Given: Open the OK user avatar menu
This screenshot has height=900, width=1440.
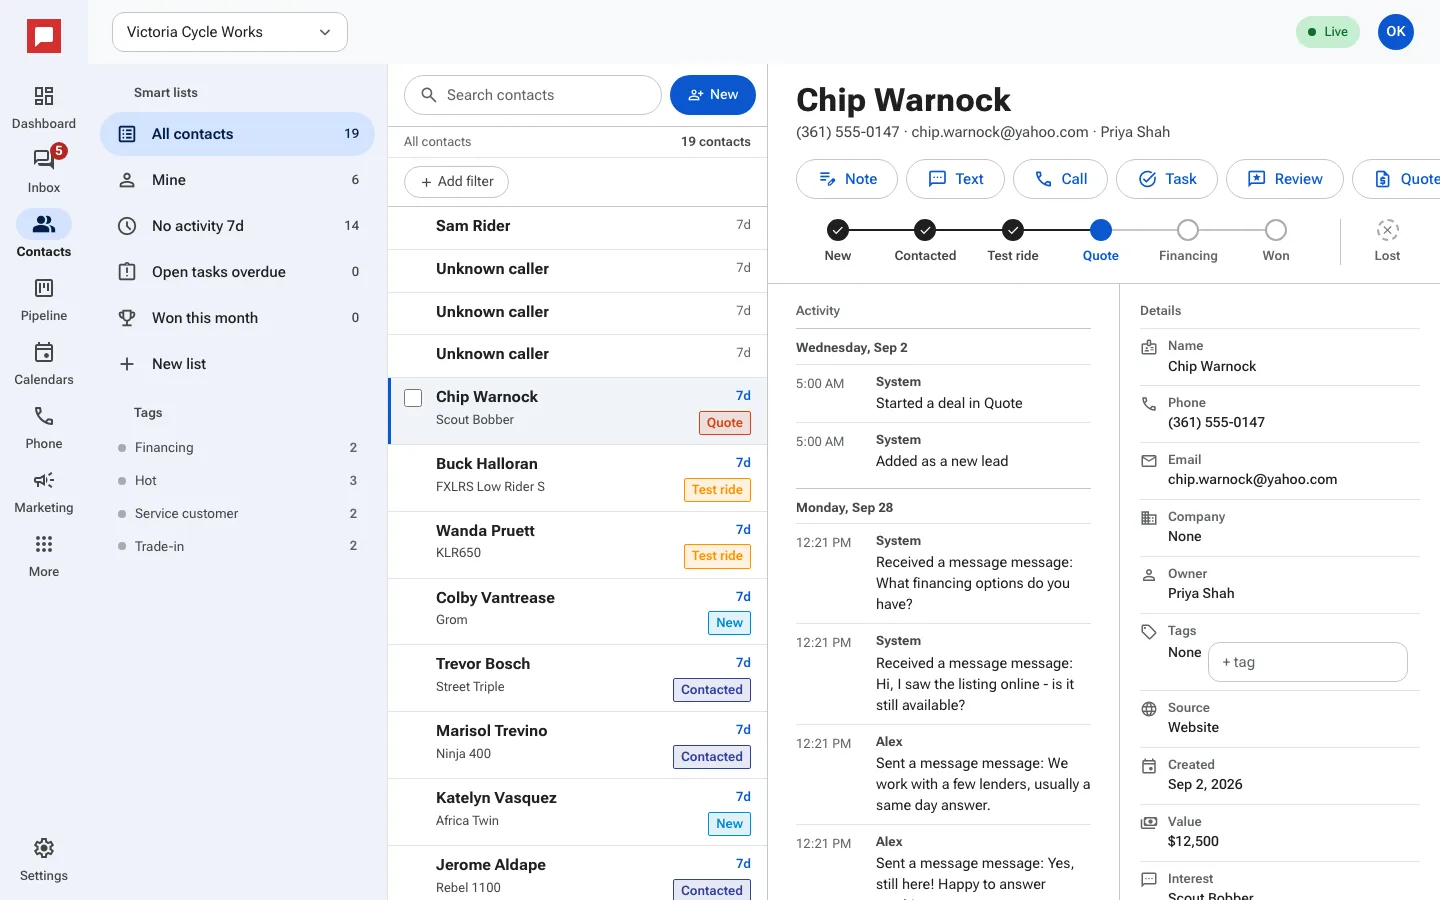Looking at the screenshot, I should point(1396,32).
